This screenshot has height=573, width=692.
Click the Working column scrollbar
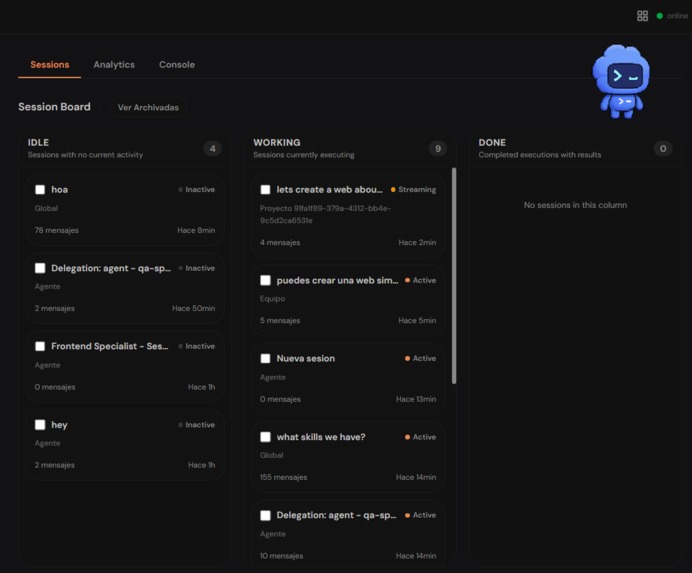(x=454, y=275)
